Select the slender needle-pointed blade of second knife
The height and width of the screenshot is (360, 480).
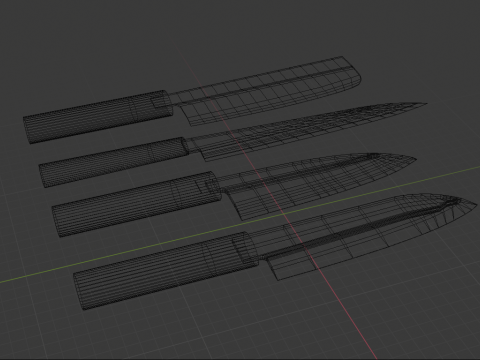308,132
